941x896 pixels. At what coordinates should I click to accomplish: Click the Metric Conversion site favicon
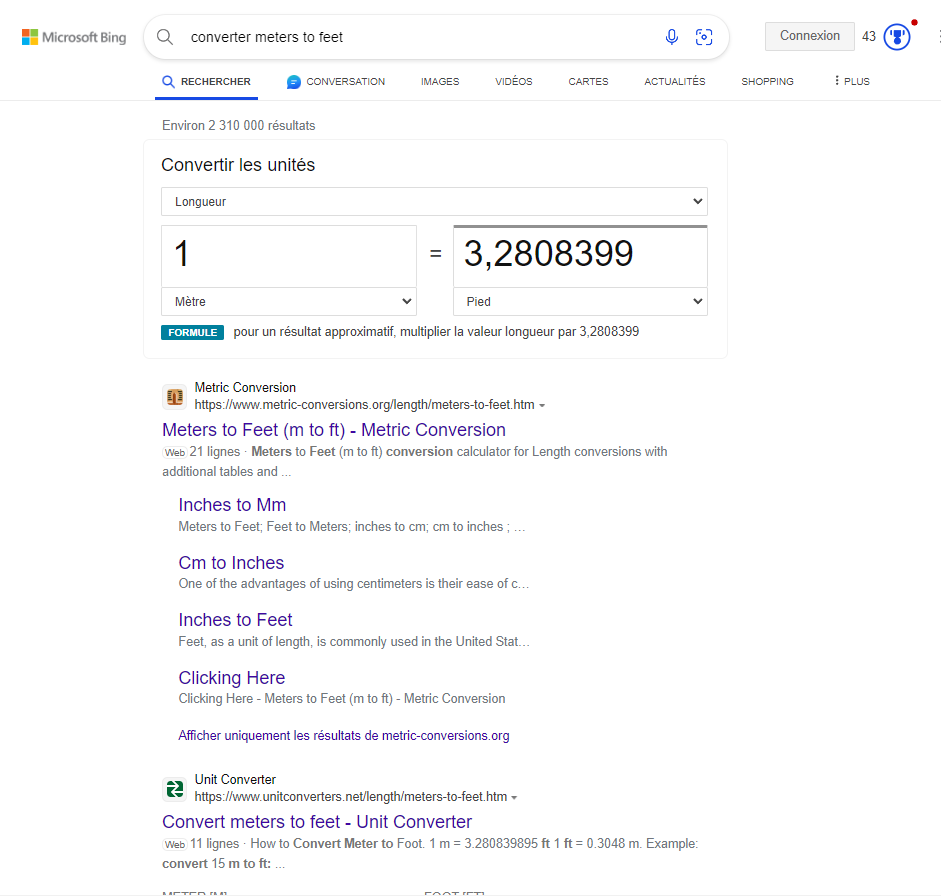[x=175, y=397]
